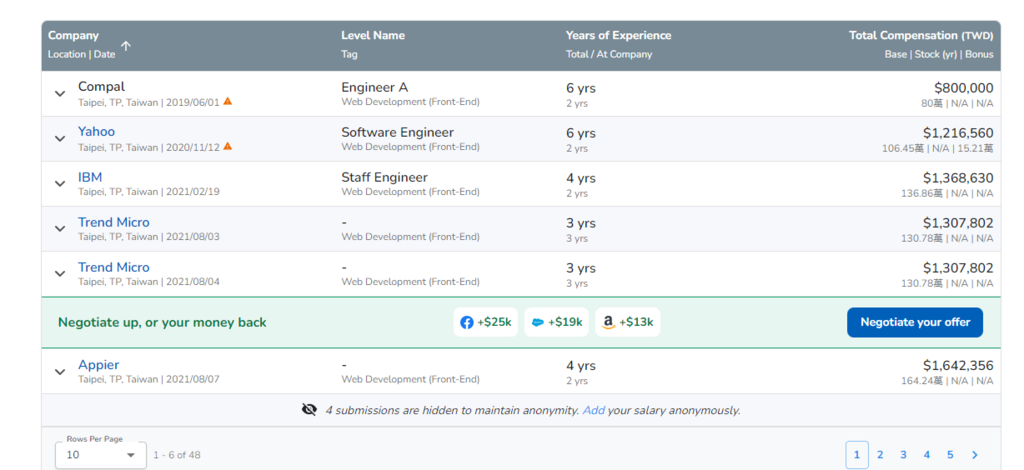Click the Staff Engineer level name

pyautogui.click(x=385, y=178)
